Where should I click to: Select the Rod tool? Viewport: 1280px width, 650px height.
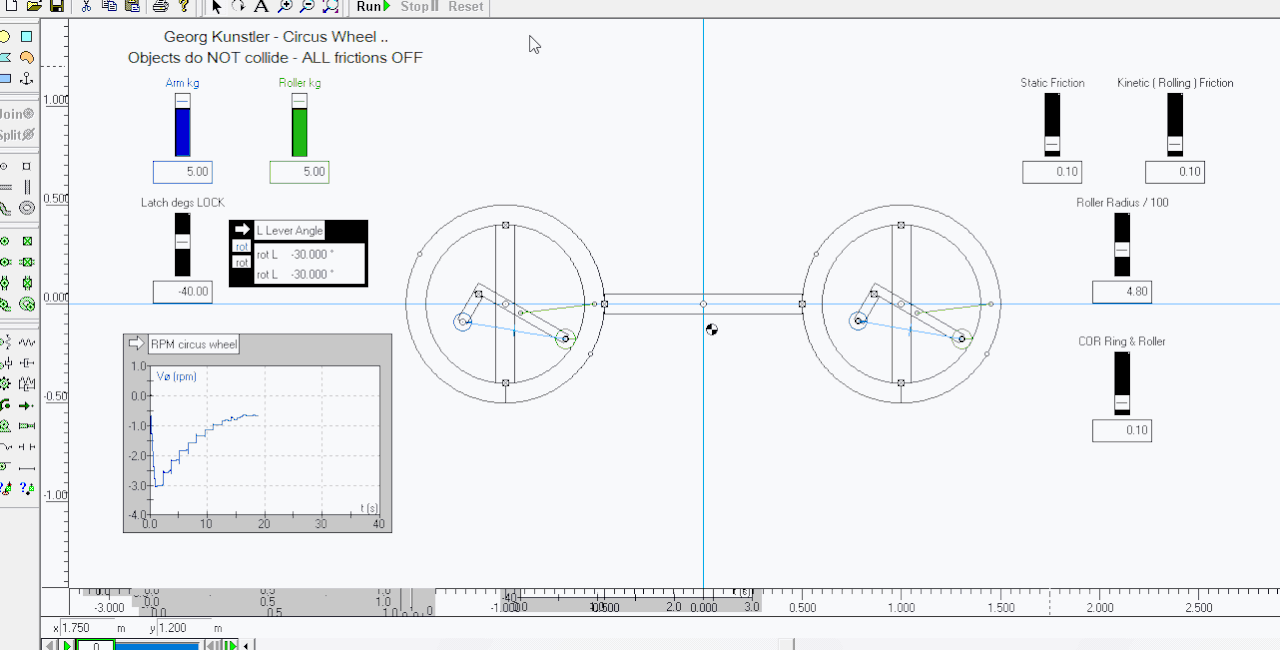[x=27, y=468]
